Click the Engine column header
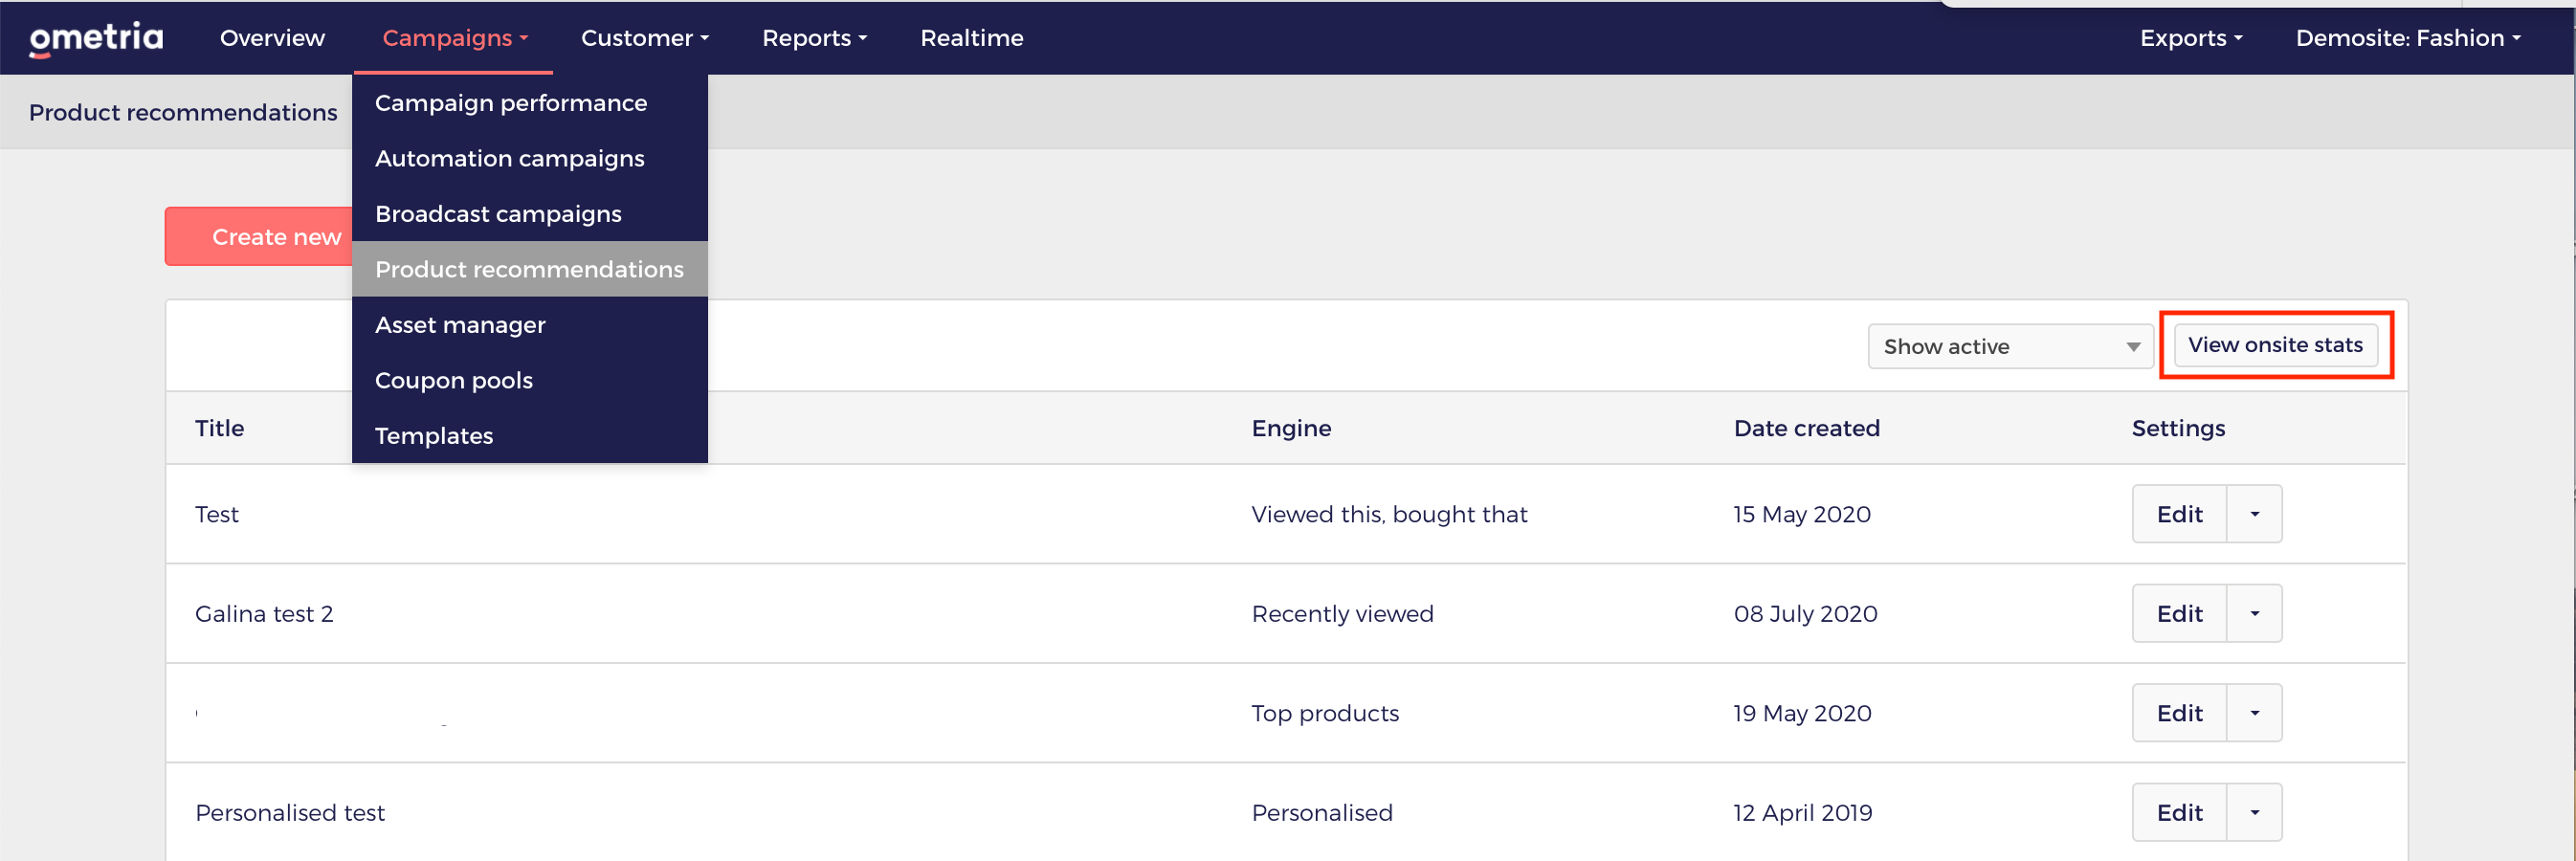 (x=1291, y=428)
